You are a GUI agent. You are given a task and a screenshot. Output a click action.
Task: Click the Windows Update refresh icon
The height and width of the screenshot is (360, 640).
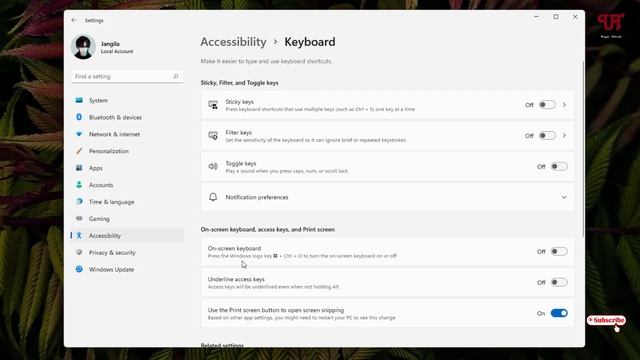click(79, 269)
